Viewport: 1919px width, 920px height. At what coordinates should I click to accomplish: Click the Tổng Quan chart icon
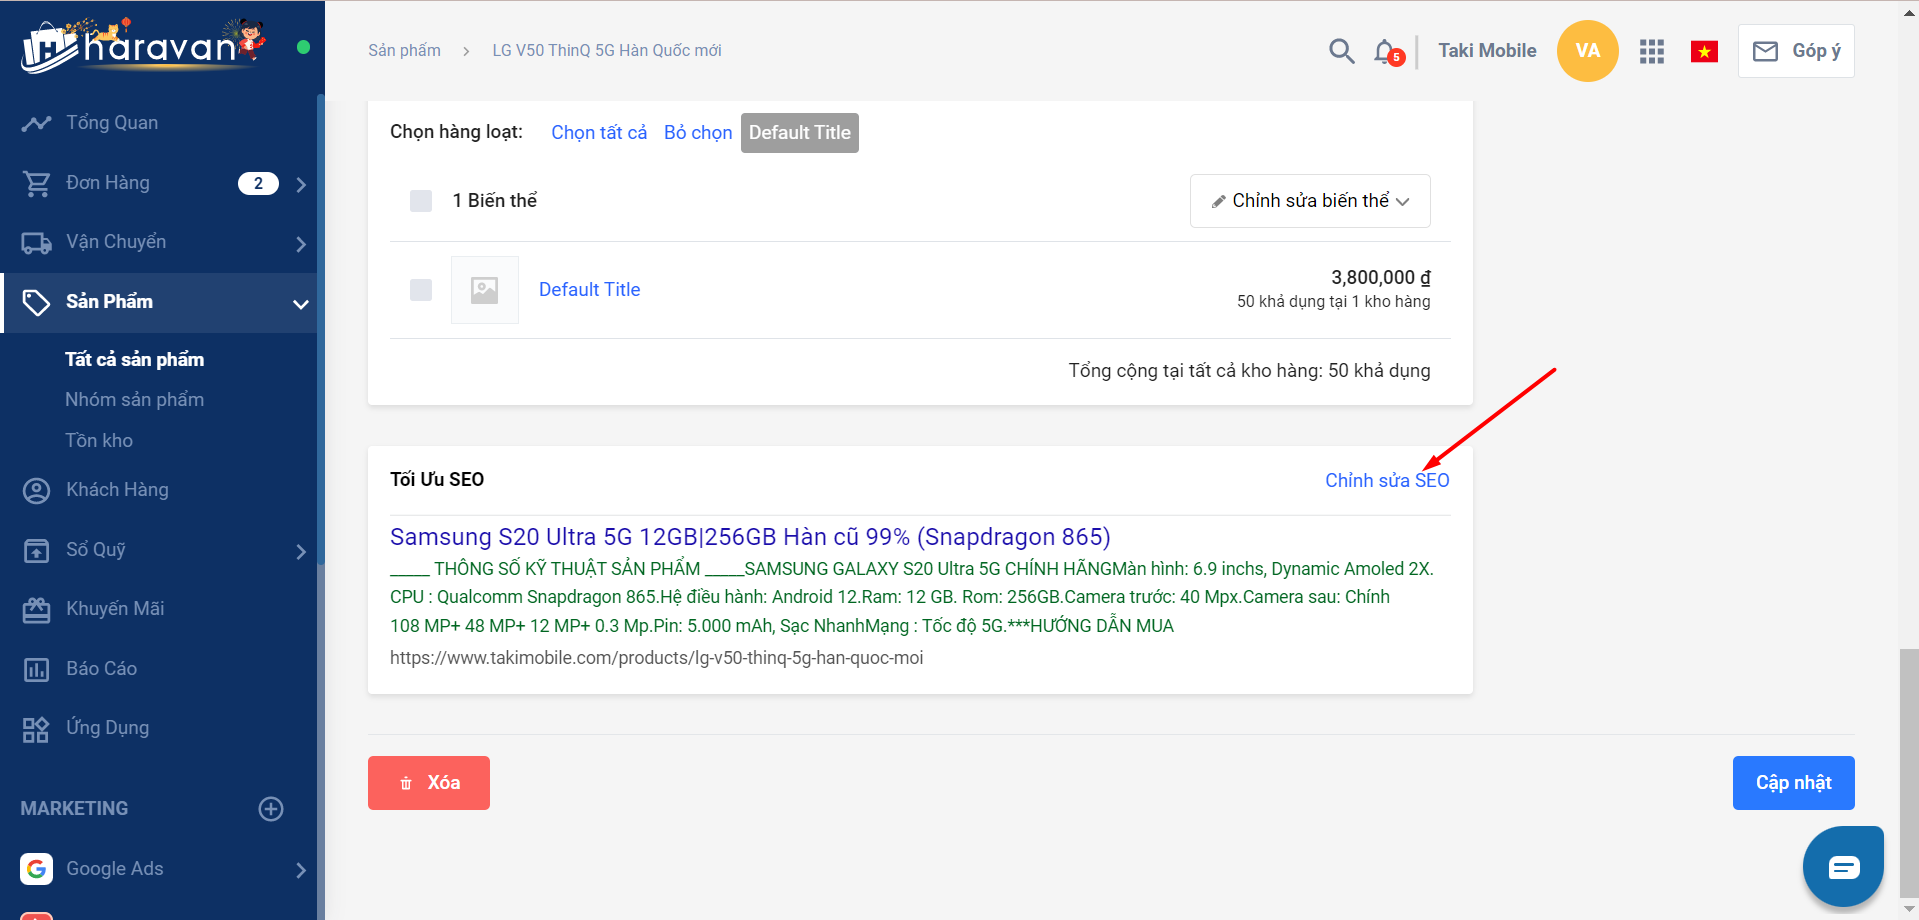coord(36,123)
